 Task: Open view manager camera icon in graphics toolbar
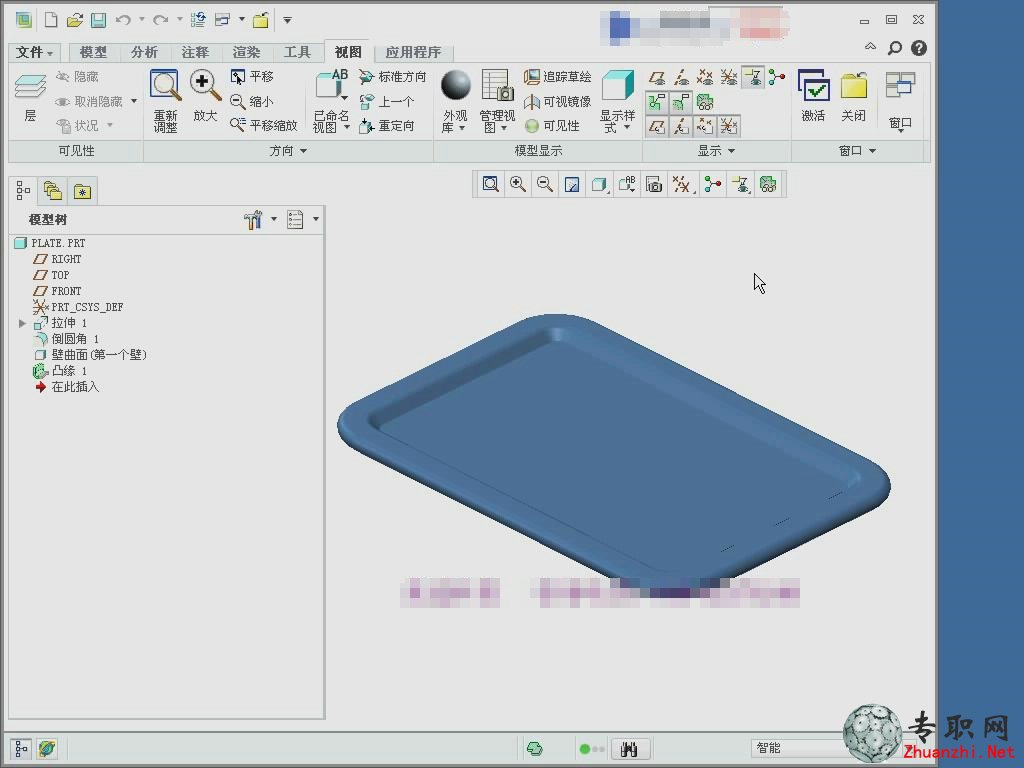coord(654,185)
